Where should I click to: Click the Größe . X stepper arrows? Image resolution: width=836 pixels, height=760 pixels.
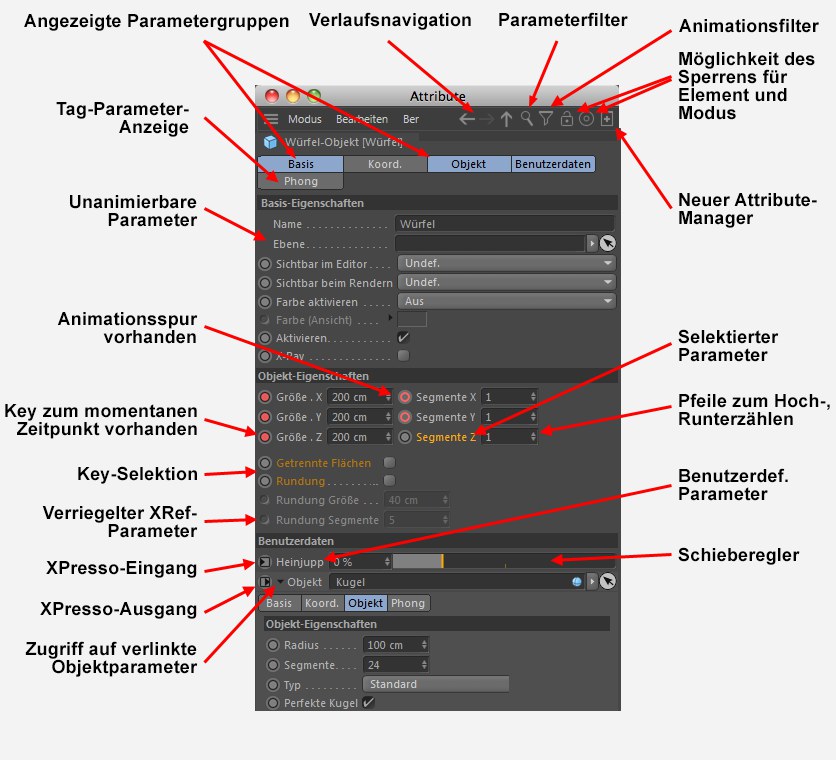click(x=388, y=397)
